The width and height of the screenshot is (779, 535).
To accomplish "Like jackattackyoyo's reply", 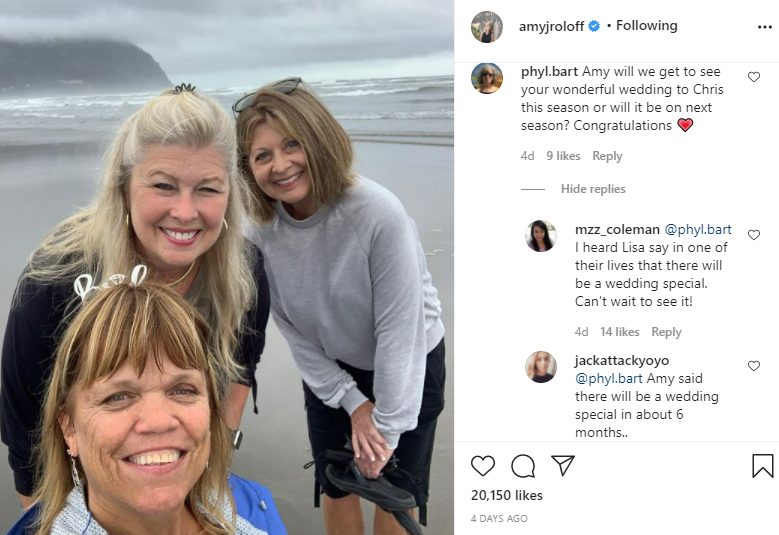I will click(x=754, y=366).
